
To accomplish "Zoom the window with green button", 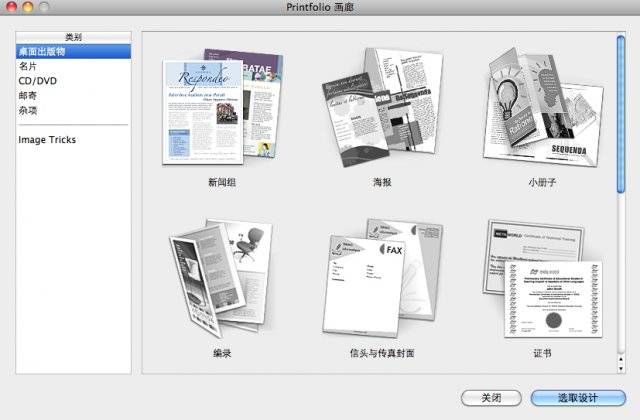I will pos(46,8).
